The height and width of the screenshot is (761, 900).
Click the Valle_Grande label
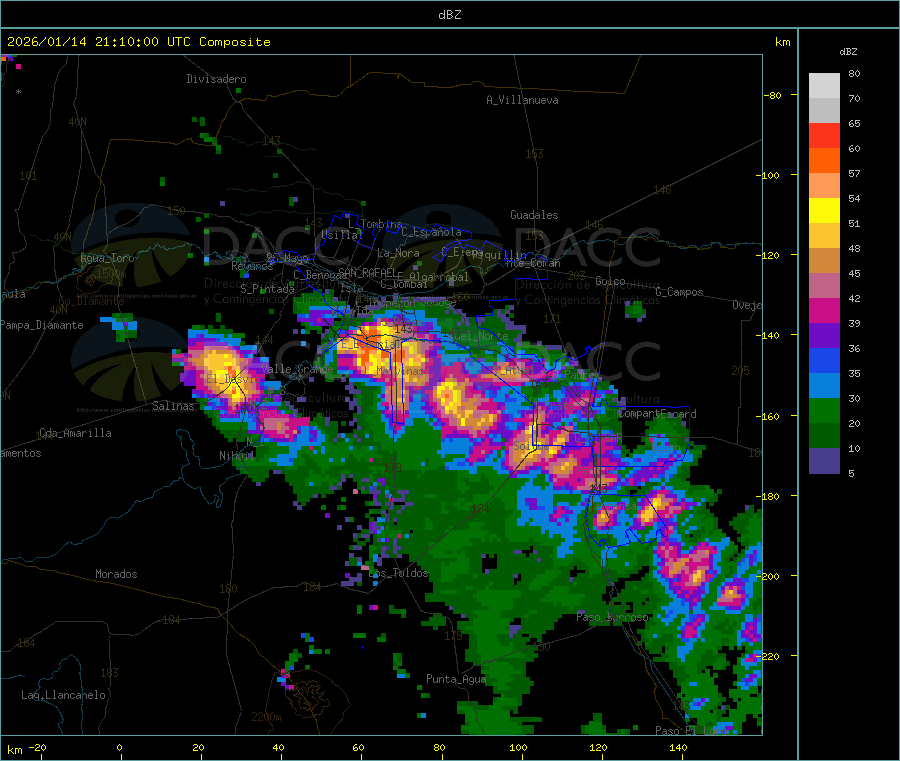click(x=297, y=369)
